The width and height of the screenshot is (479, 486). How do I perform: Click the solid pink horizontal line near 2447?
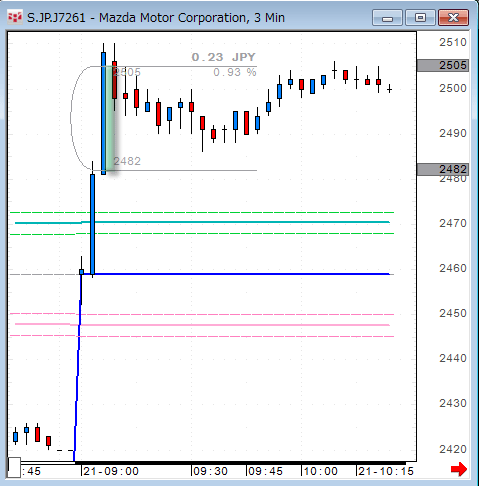(202, 325)
